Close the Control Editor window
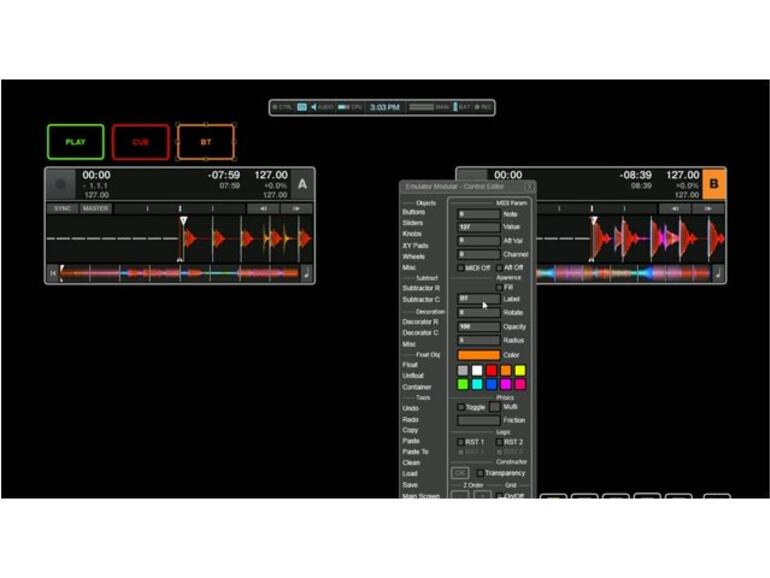The height and width of the screenshot is (578, 770). [529, 187]
